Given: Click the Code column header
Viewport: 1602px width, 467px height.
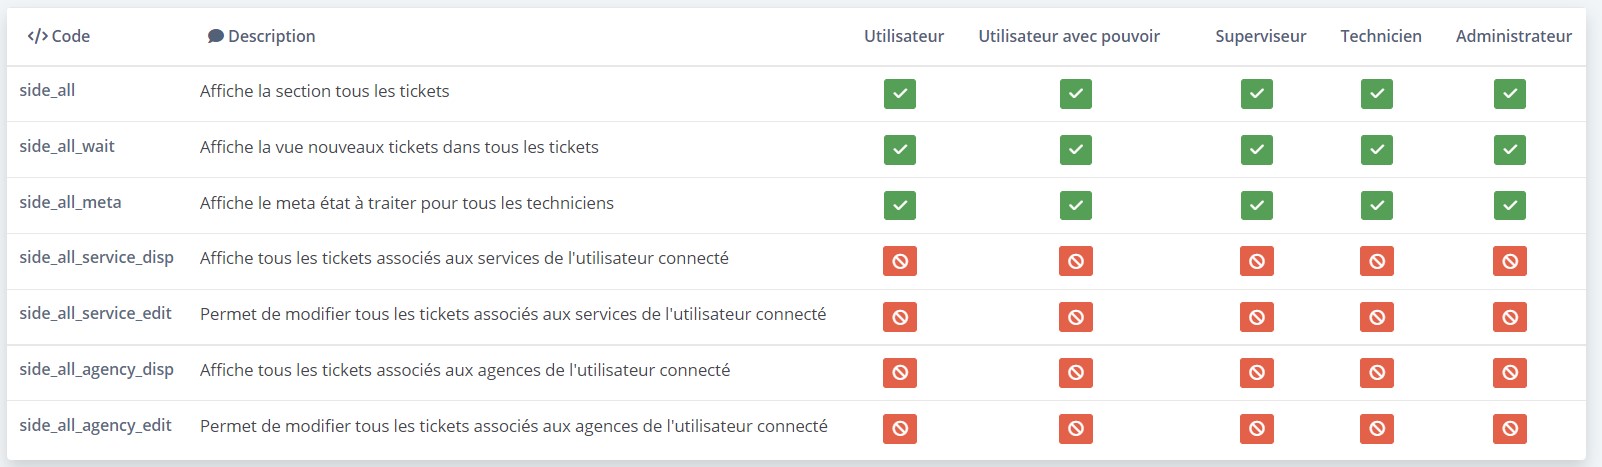Looking at the screenshot, I should pyautogui.click(x=59, y=36).
